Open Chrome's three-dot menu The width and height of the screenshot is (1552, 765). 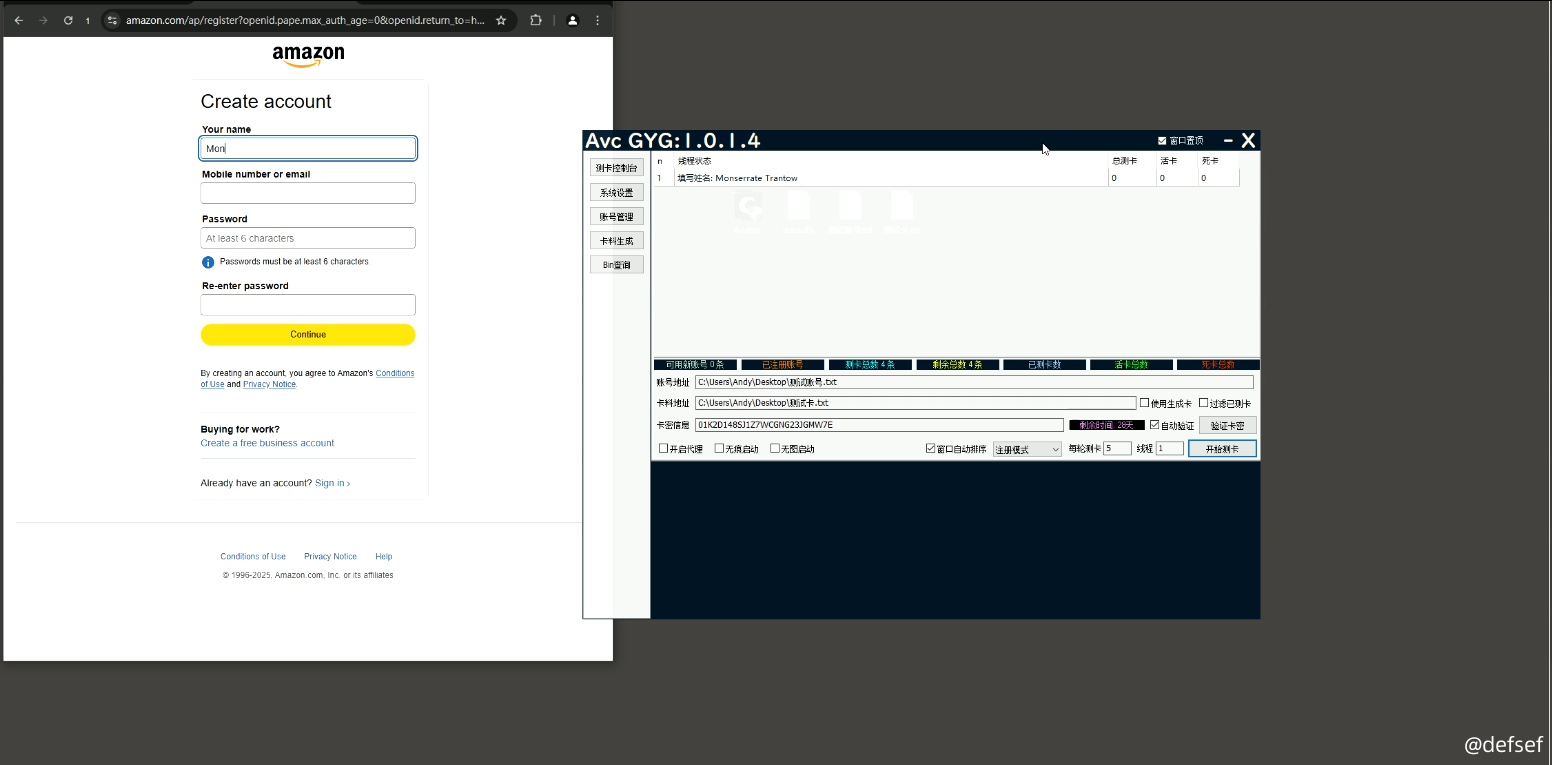[x=598, y=20]
